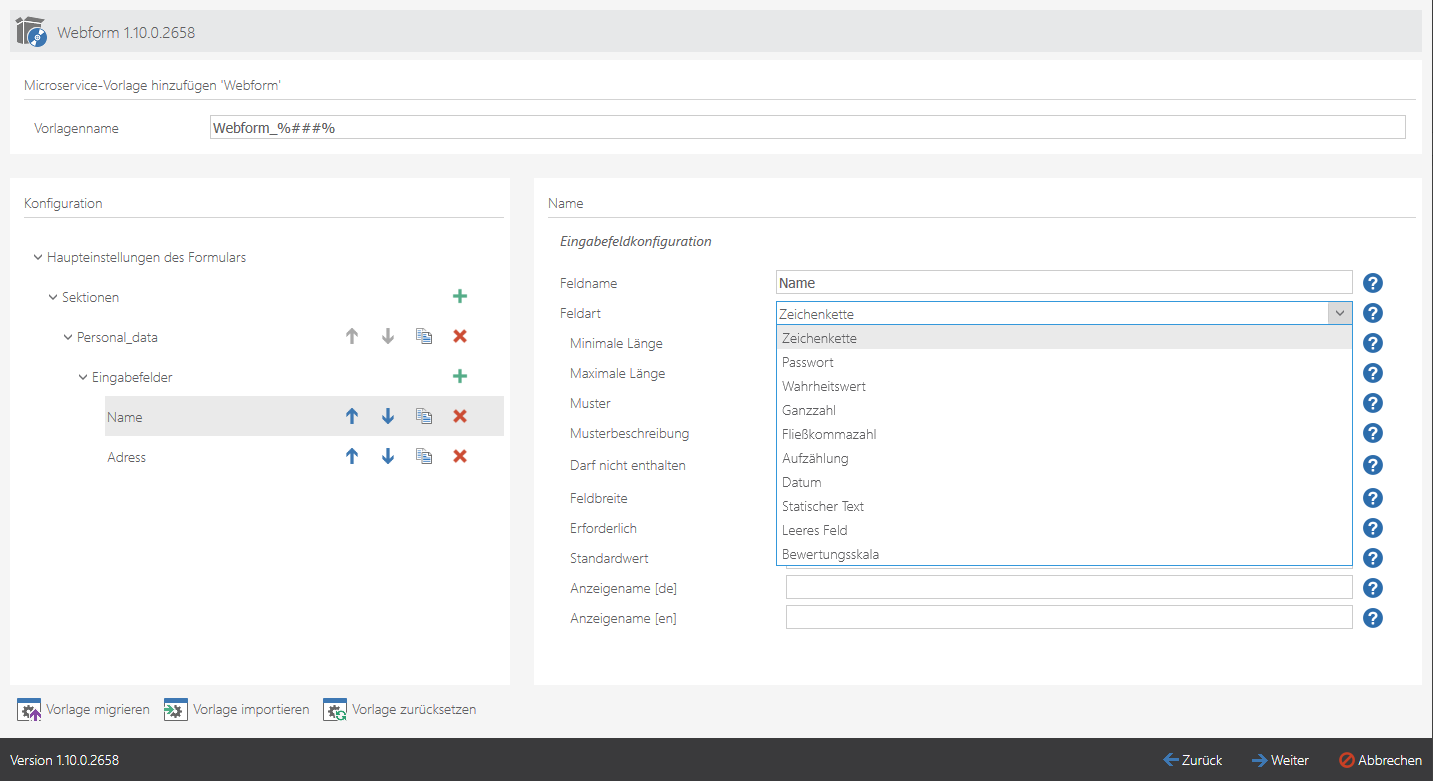This screenshot has width=1433, height=781.
Task: Click the Weiter button
Action: (x=1280, y=760)
